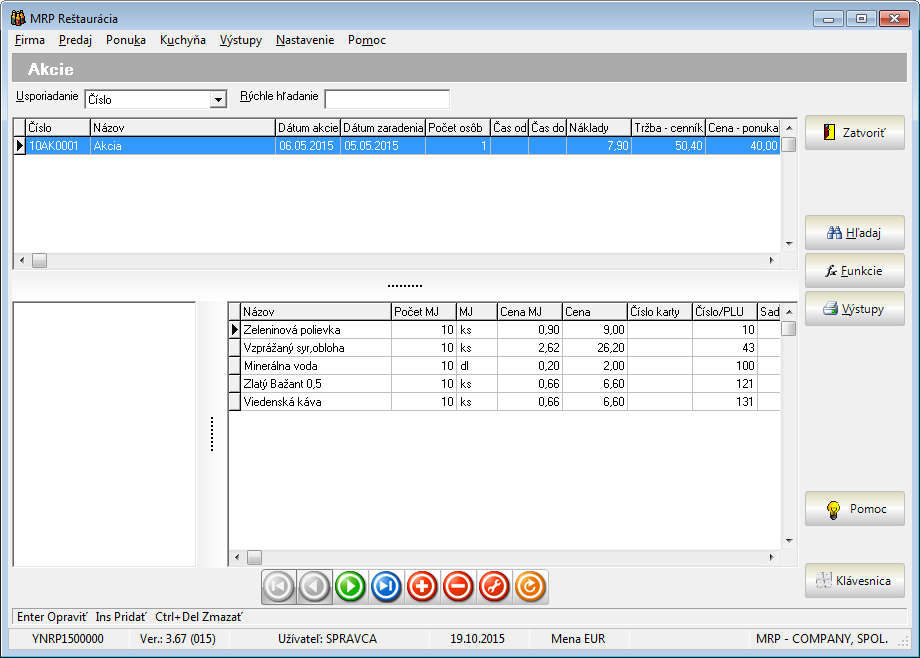Open the Kuchyňa menu
This screenshot has height=658, width=920.
pos(182,40)
